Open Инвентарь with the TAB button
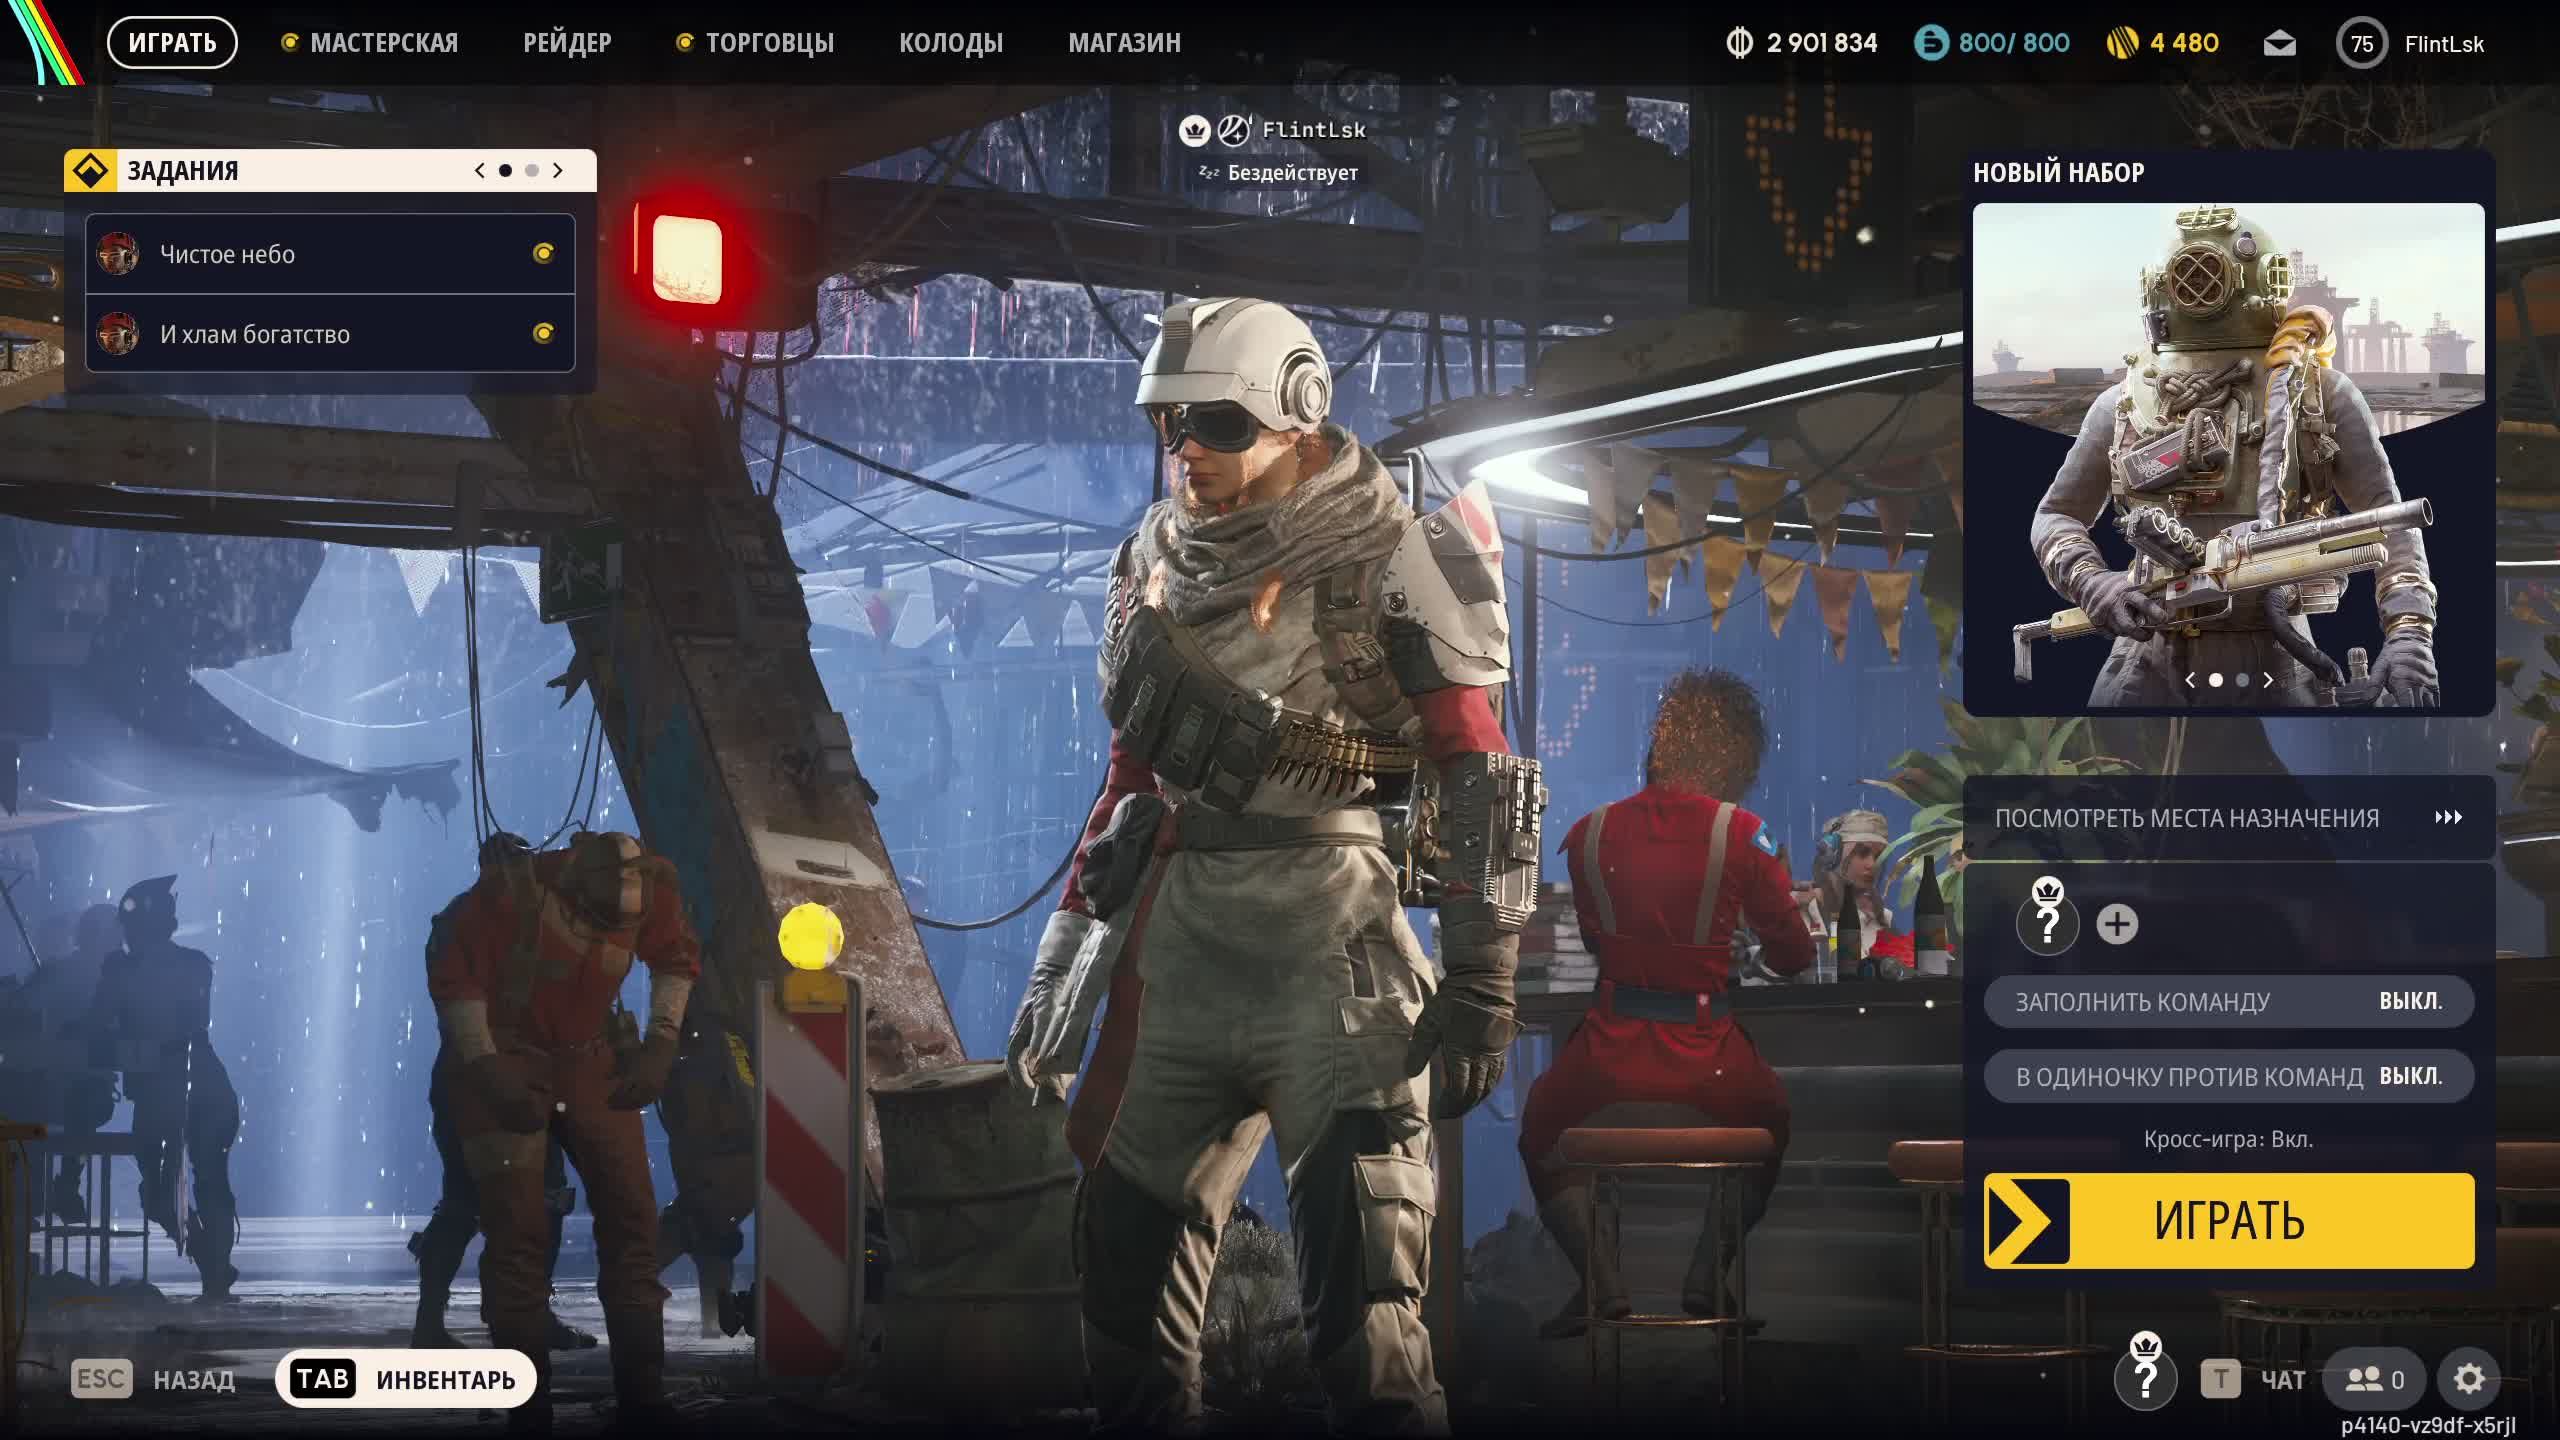 pos(406,1379)
